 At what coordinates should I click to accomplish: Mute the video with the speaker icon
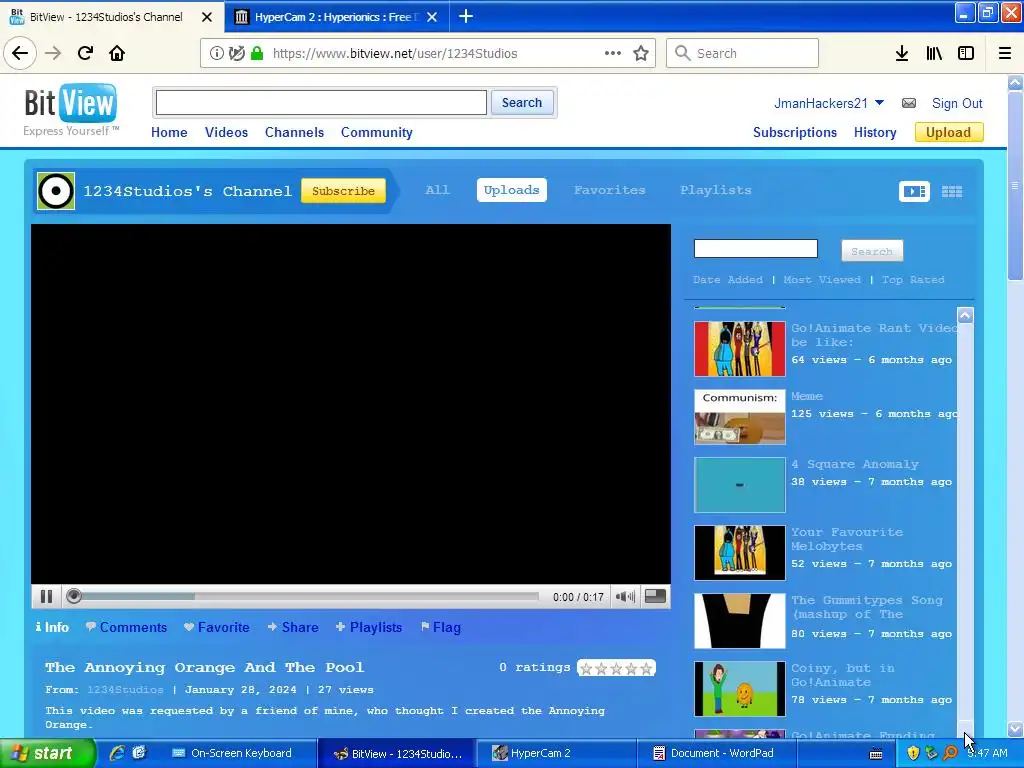625,596
